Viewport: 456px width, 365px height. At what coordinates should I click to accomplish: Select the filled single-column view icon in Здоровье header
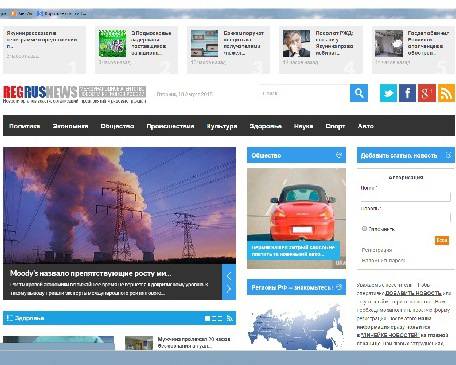[x=207, y=319]
